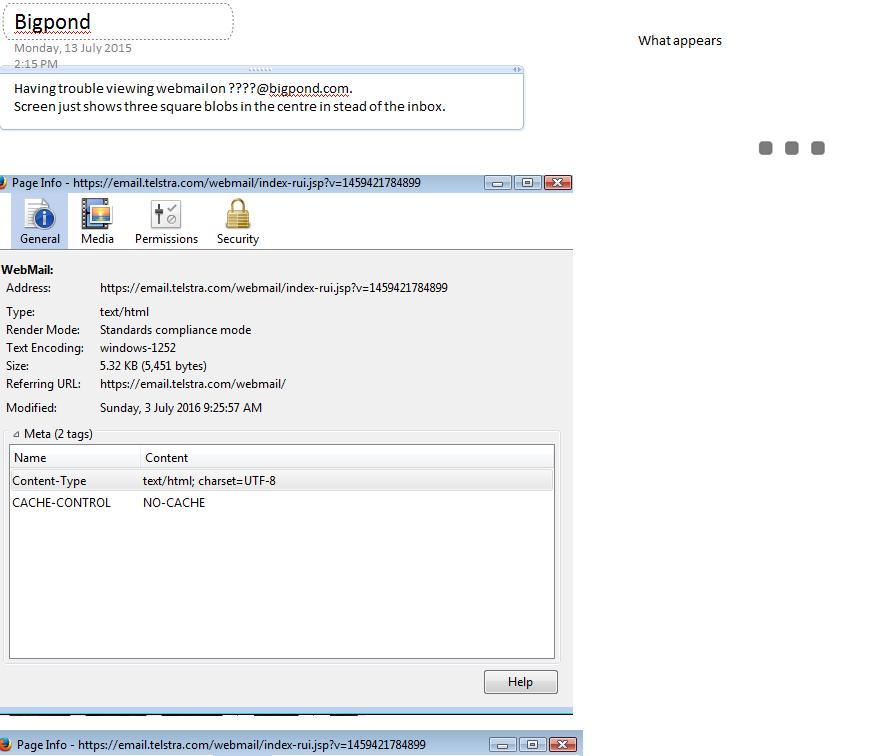Click the note text about webmail trouble
The height and width of the screenshot is (756, 885).
point(230,98)
